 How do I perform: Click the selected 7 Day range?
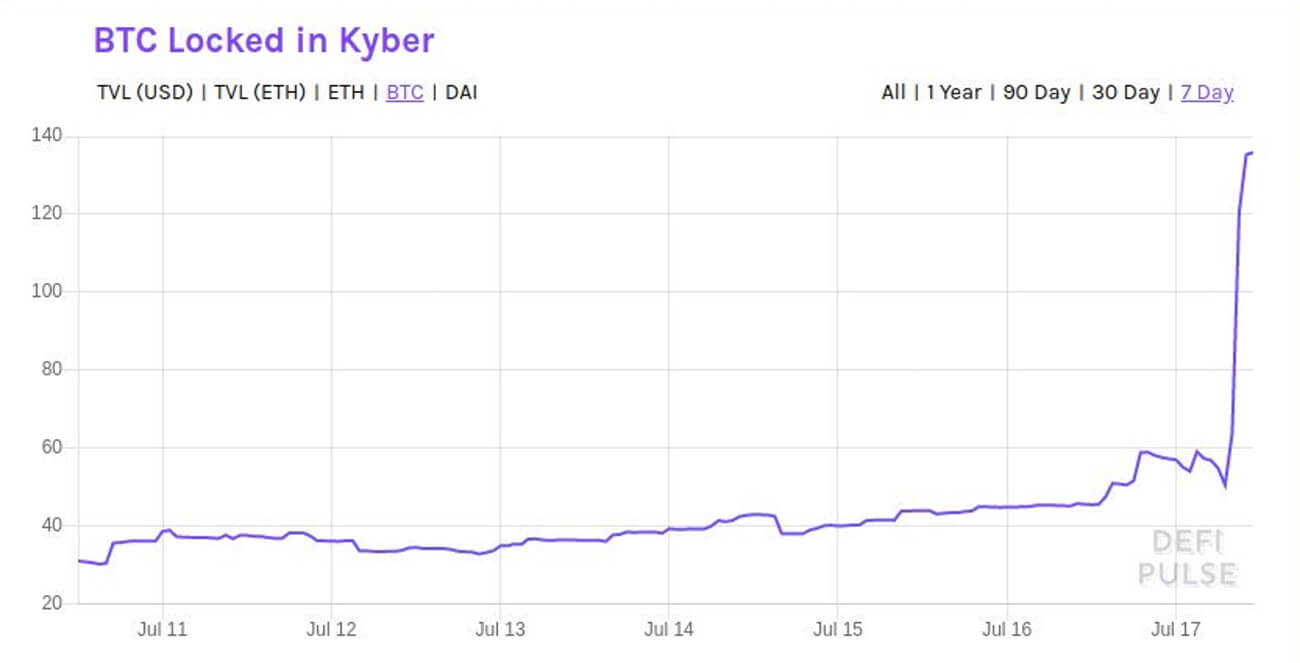pyautogui.click(x=1207, y=92)
